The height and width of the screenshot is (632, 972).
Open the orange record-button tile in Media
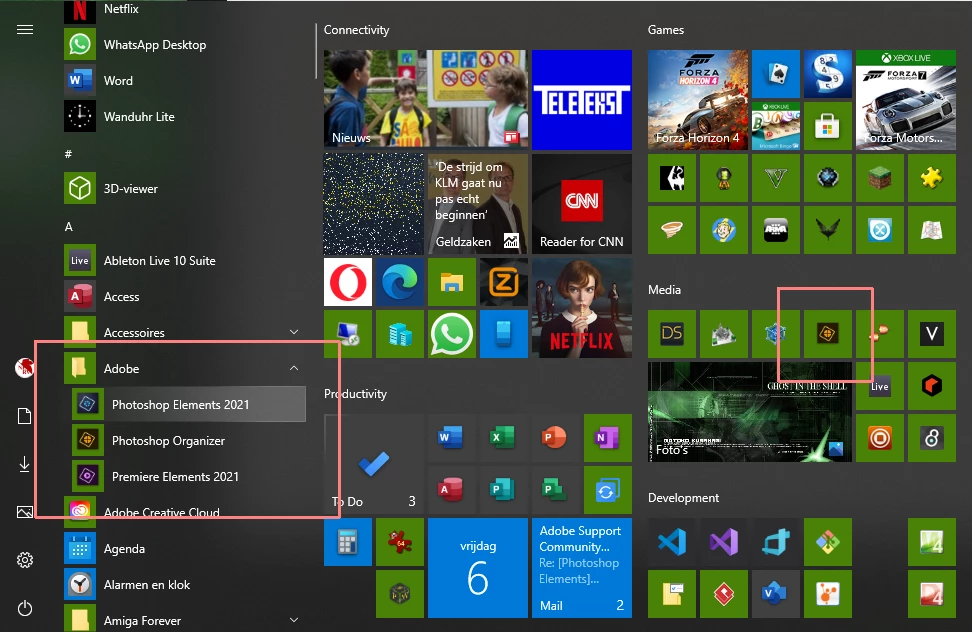tap(880, 438)
